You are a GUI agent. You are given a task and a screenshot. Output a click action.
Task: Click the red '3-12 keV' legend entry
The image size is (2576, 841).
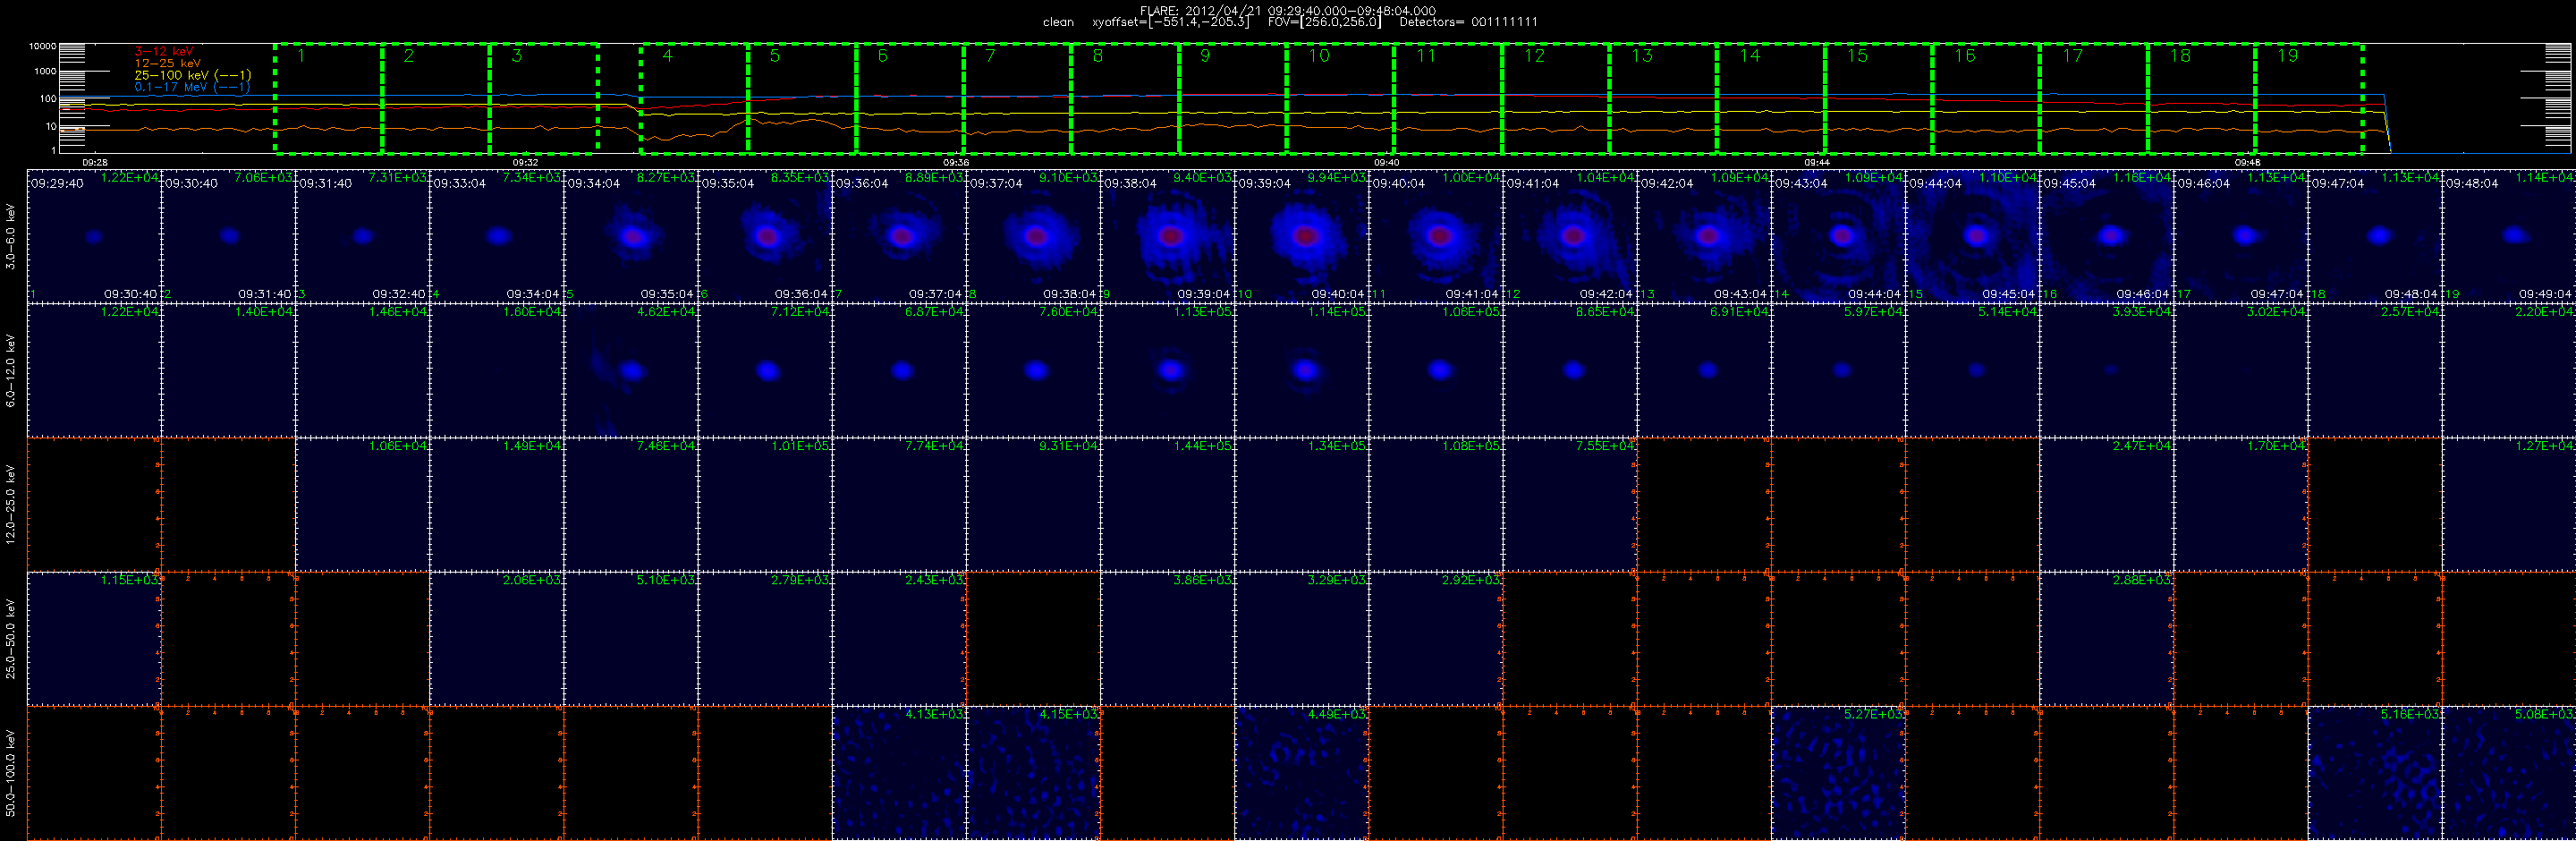pos(164,51)
